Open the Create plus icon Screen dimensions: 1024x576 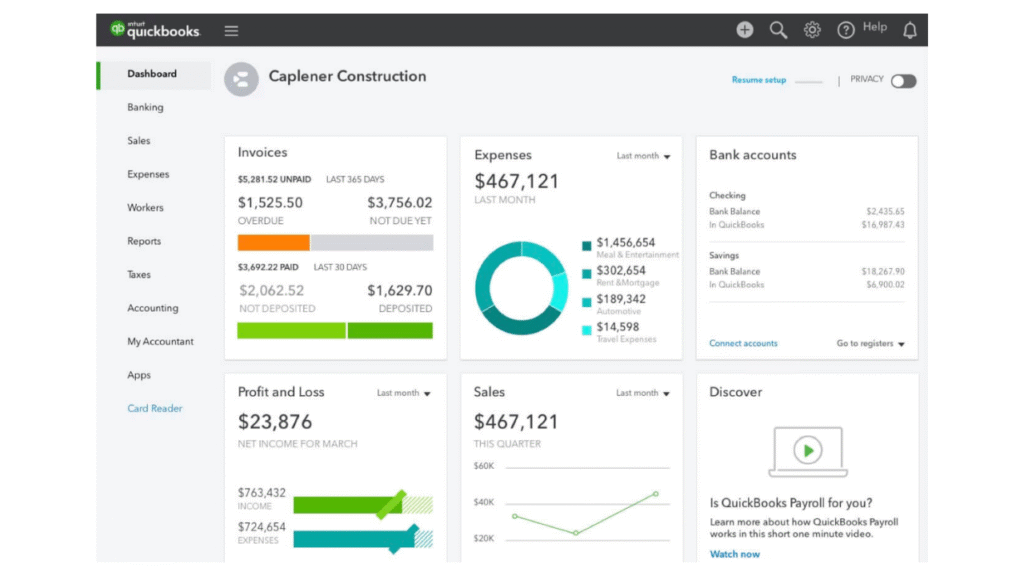pyautogui.click(x=745, y=30)
